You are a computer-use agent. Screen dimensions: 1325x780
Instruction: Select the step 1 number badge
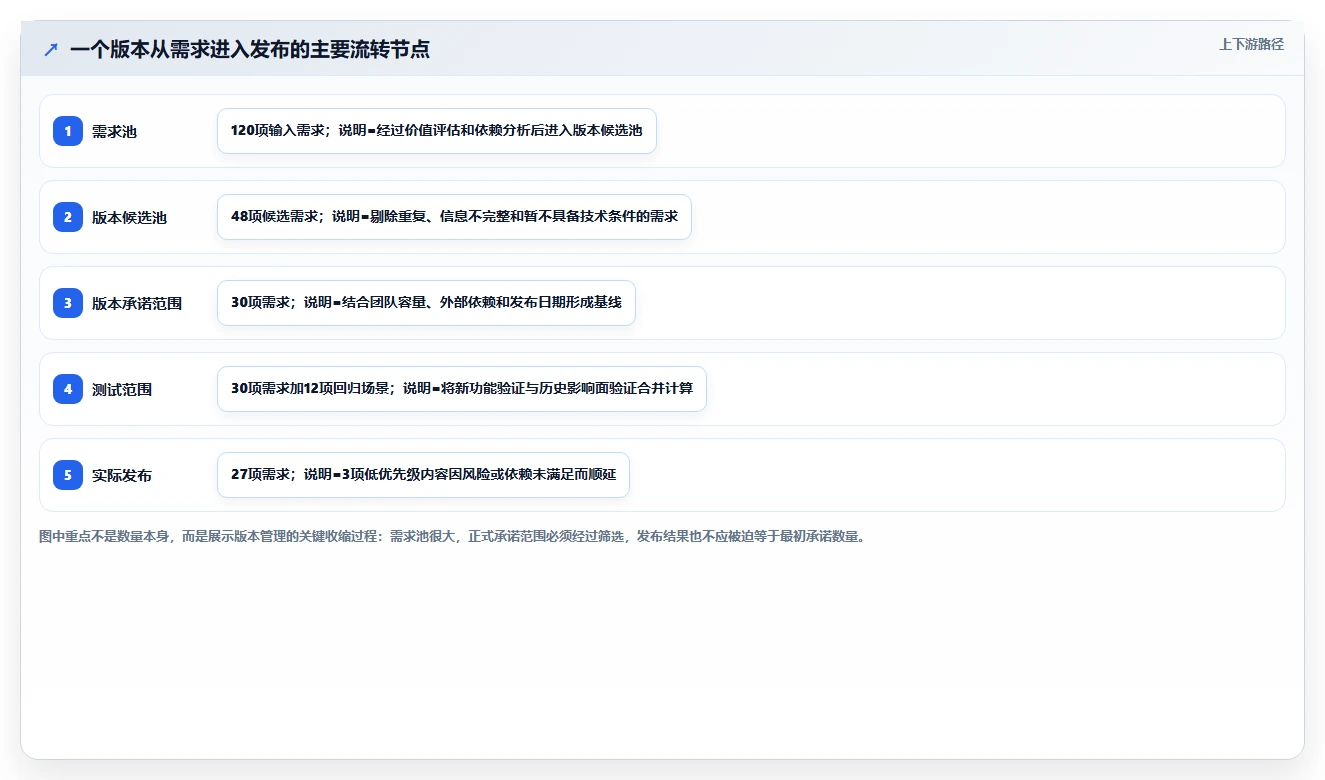click(x=68, y=131)
